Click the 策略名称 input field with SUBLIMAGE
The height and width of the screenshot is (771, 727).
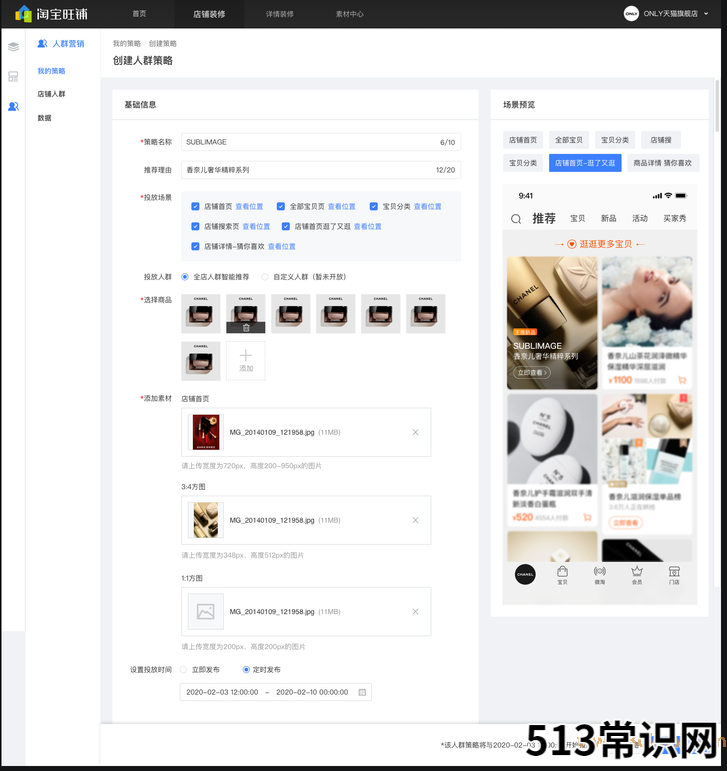321,142
